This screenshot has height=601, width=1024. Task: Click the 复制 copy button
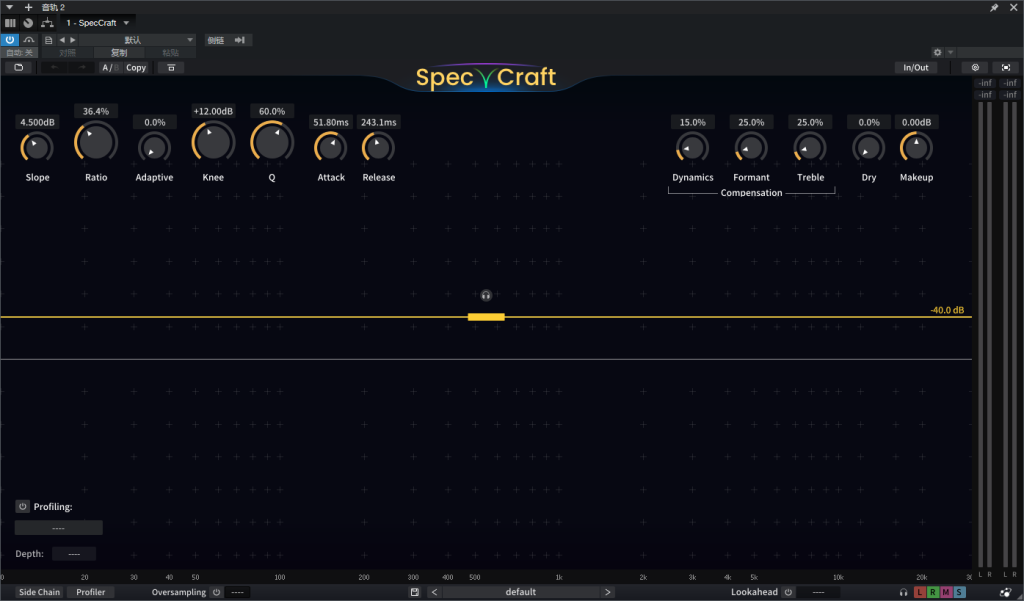point(119,52)
